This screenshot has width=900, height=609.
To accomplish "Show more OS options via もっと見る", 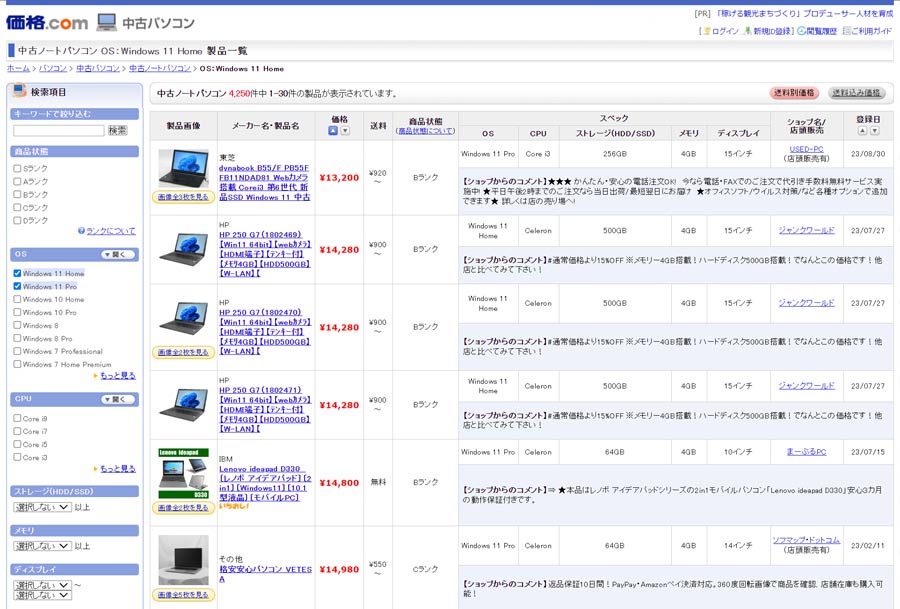I will click(118, 375).
